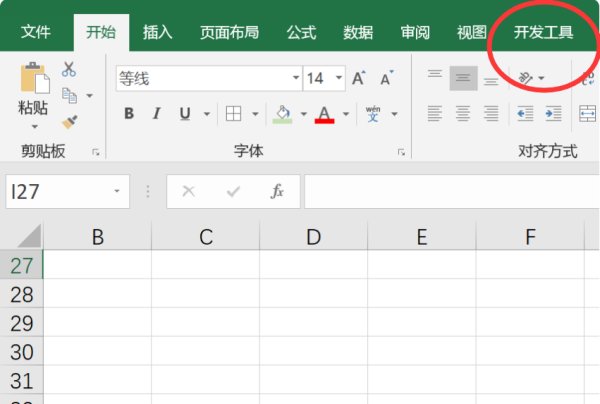This screenshot has height=404, width=600.
Task: Expand the copy options arrow
Action: tap(90, 95)
